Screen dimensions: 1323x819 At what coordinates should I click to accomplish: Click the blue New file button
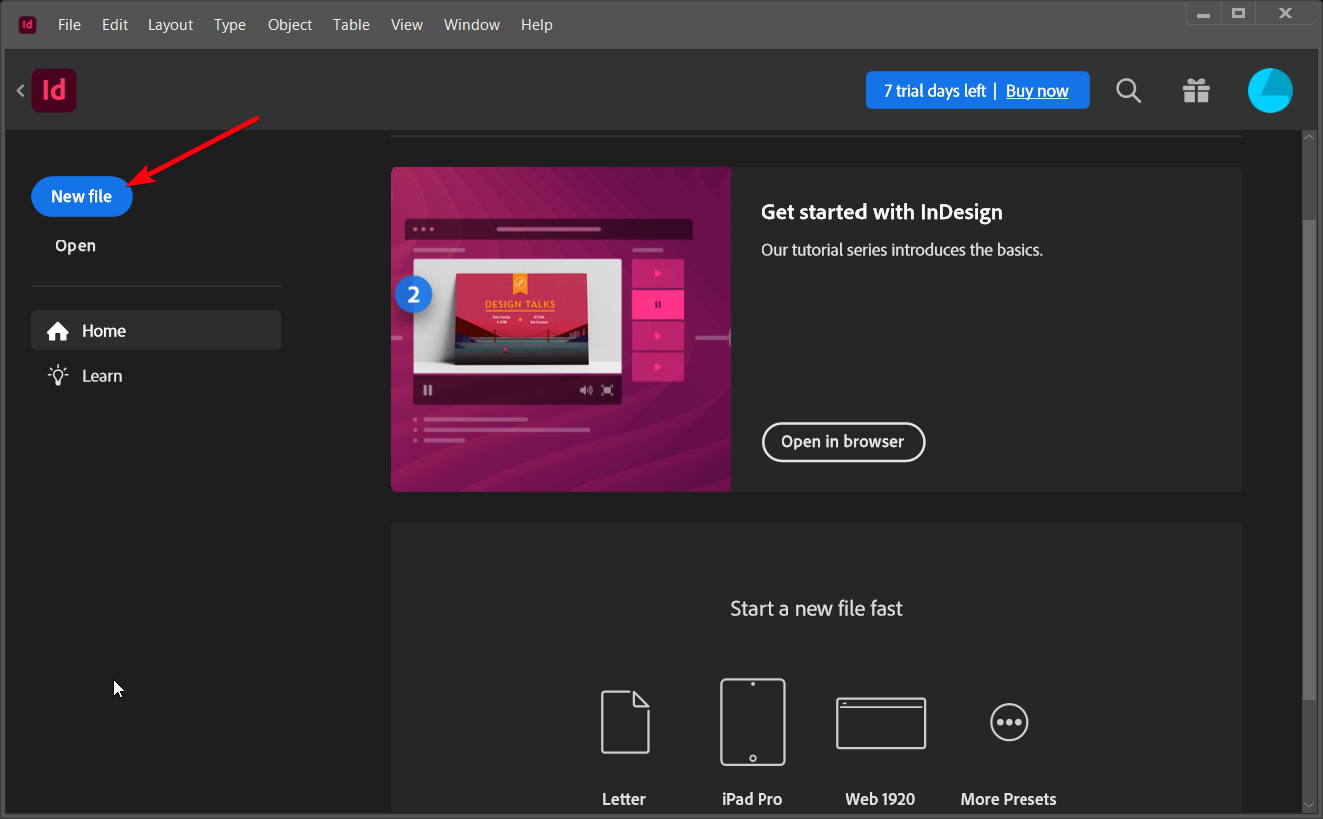click(82, 197)
